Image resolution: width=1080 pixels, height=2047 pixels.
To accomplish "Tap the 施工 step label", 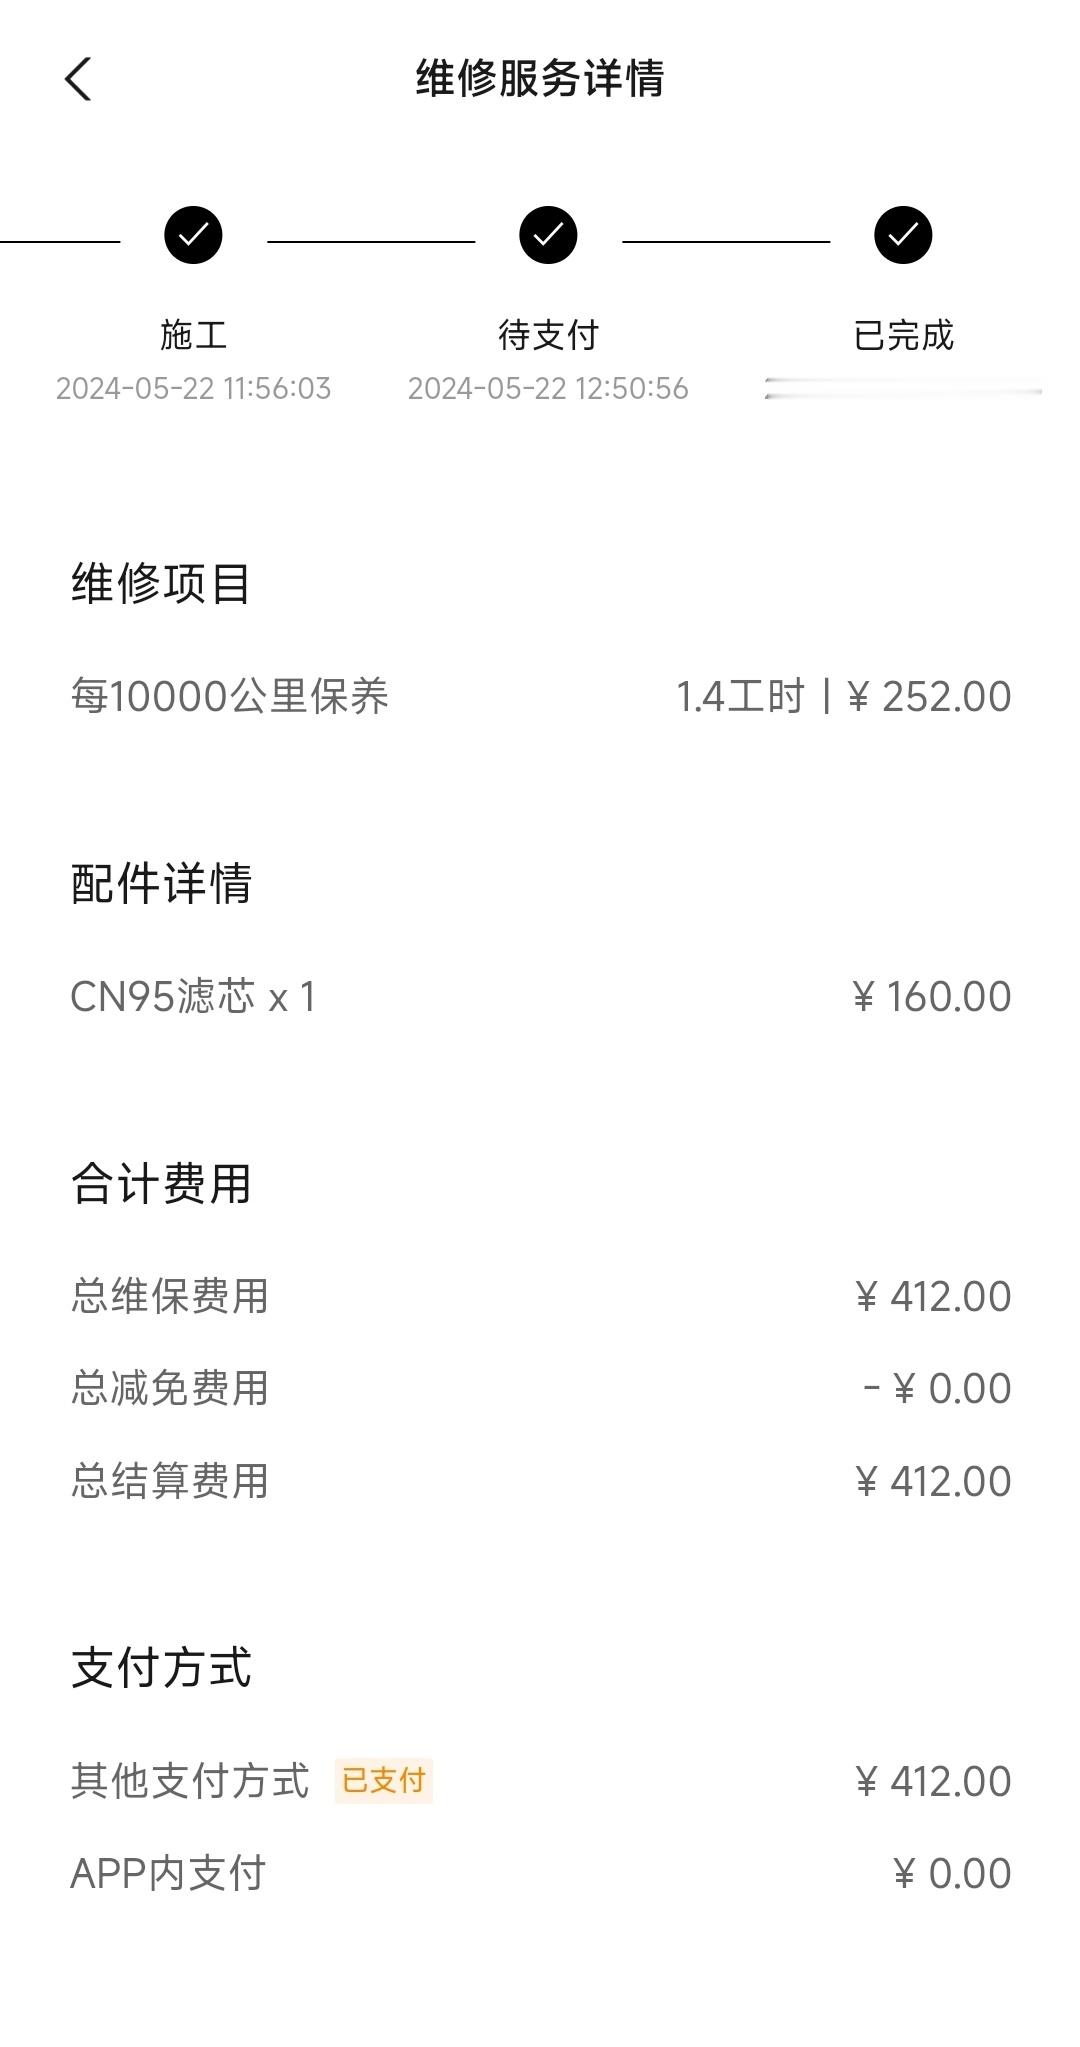I will (193, 335).
